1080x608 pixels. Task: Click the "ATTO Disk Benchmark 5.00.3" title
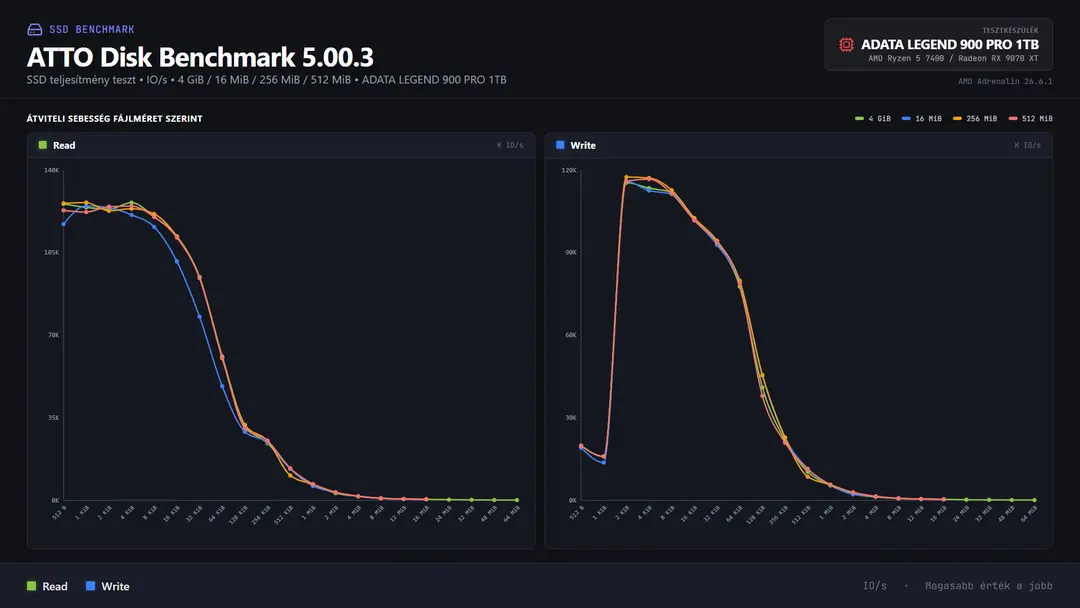[x=200, y=57]
